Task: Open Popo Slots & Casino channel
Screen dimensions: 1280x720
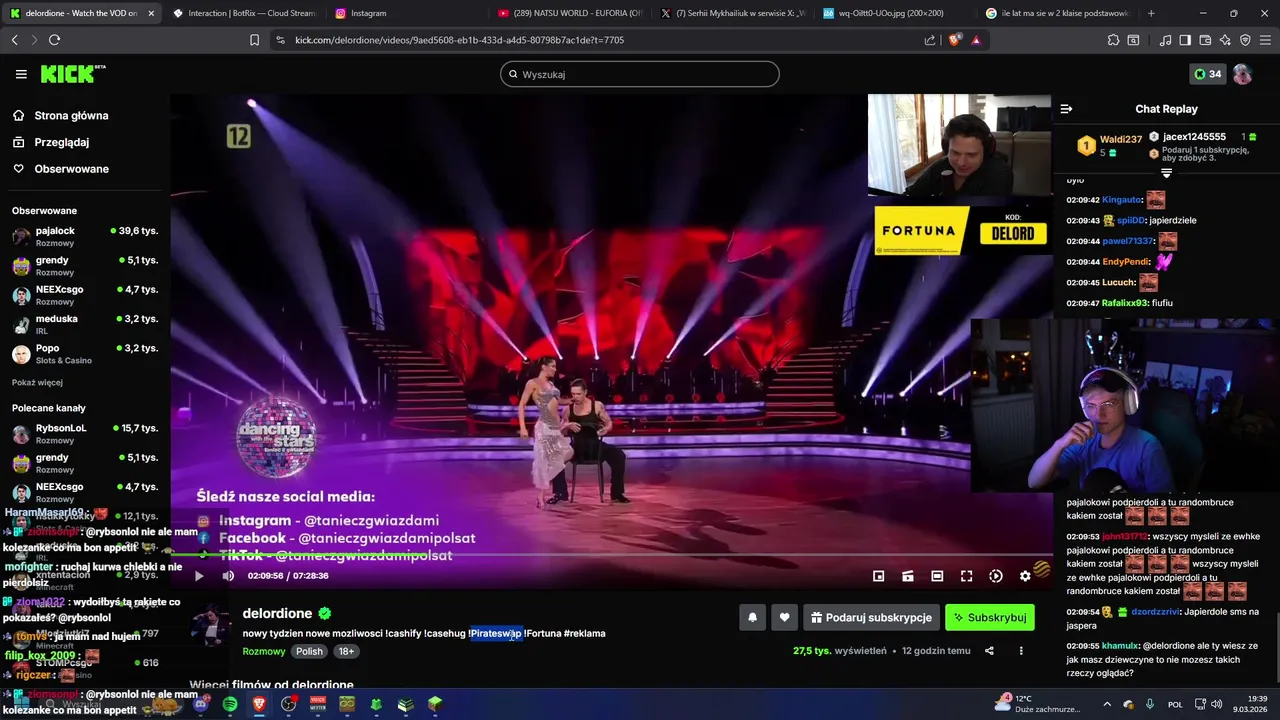Action: click(85, 353)
